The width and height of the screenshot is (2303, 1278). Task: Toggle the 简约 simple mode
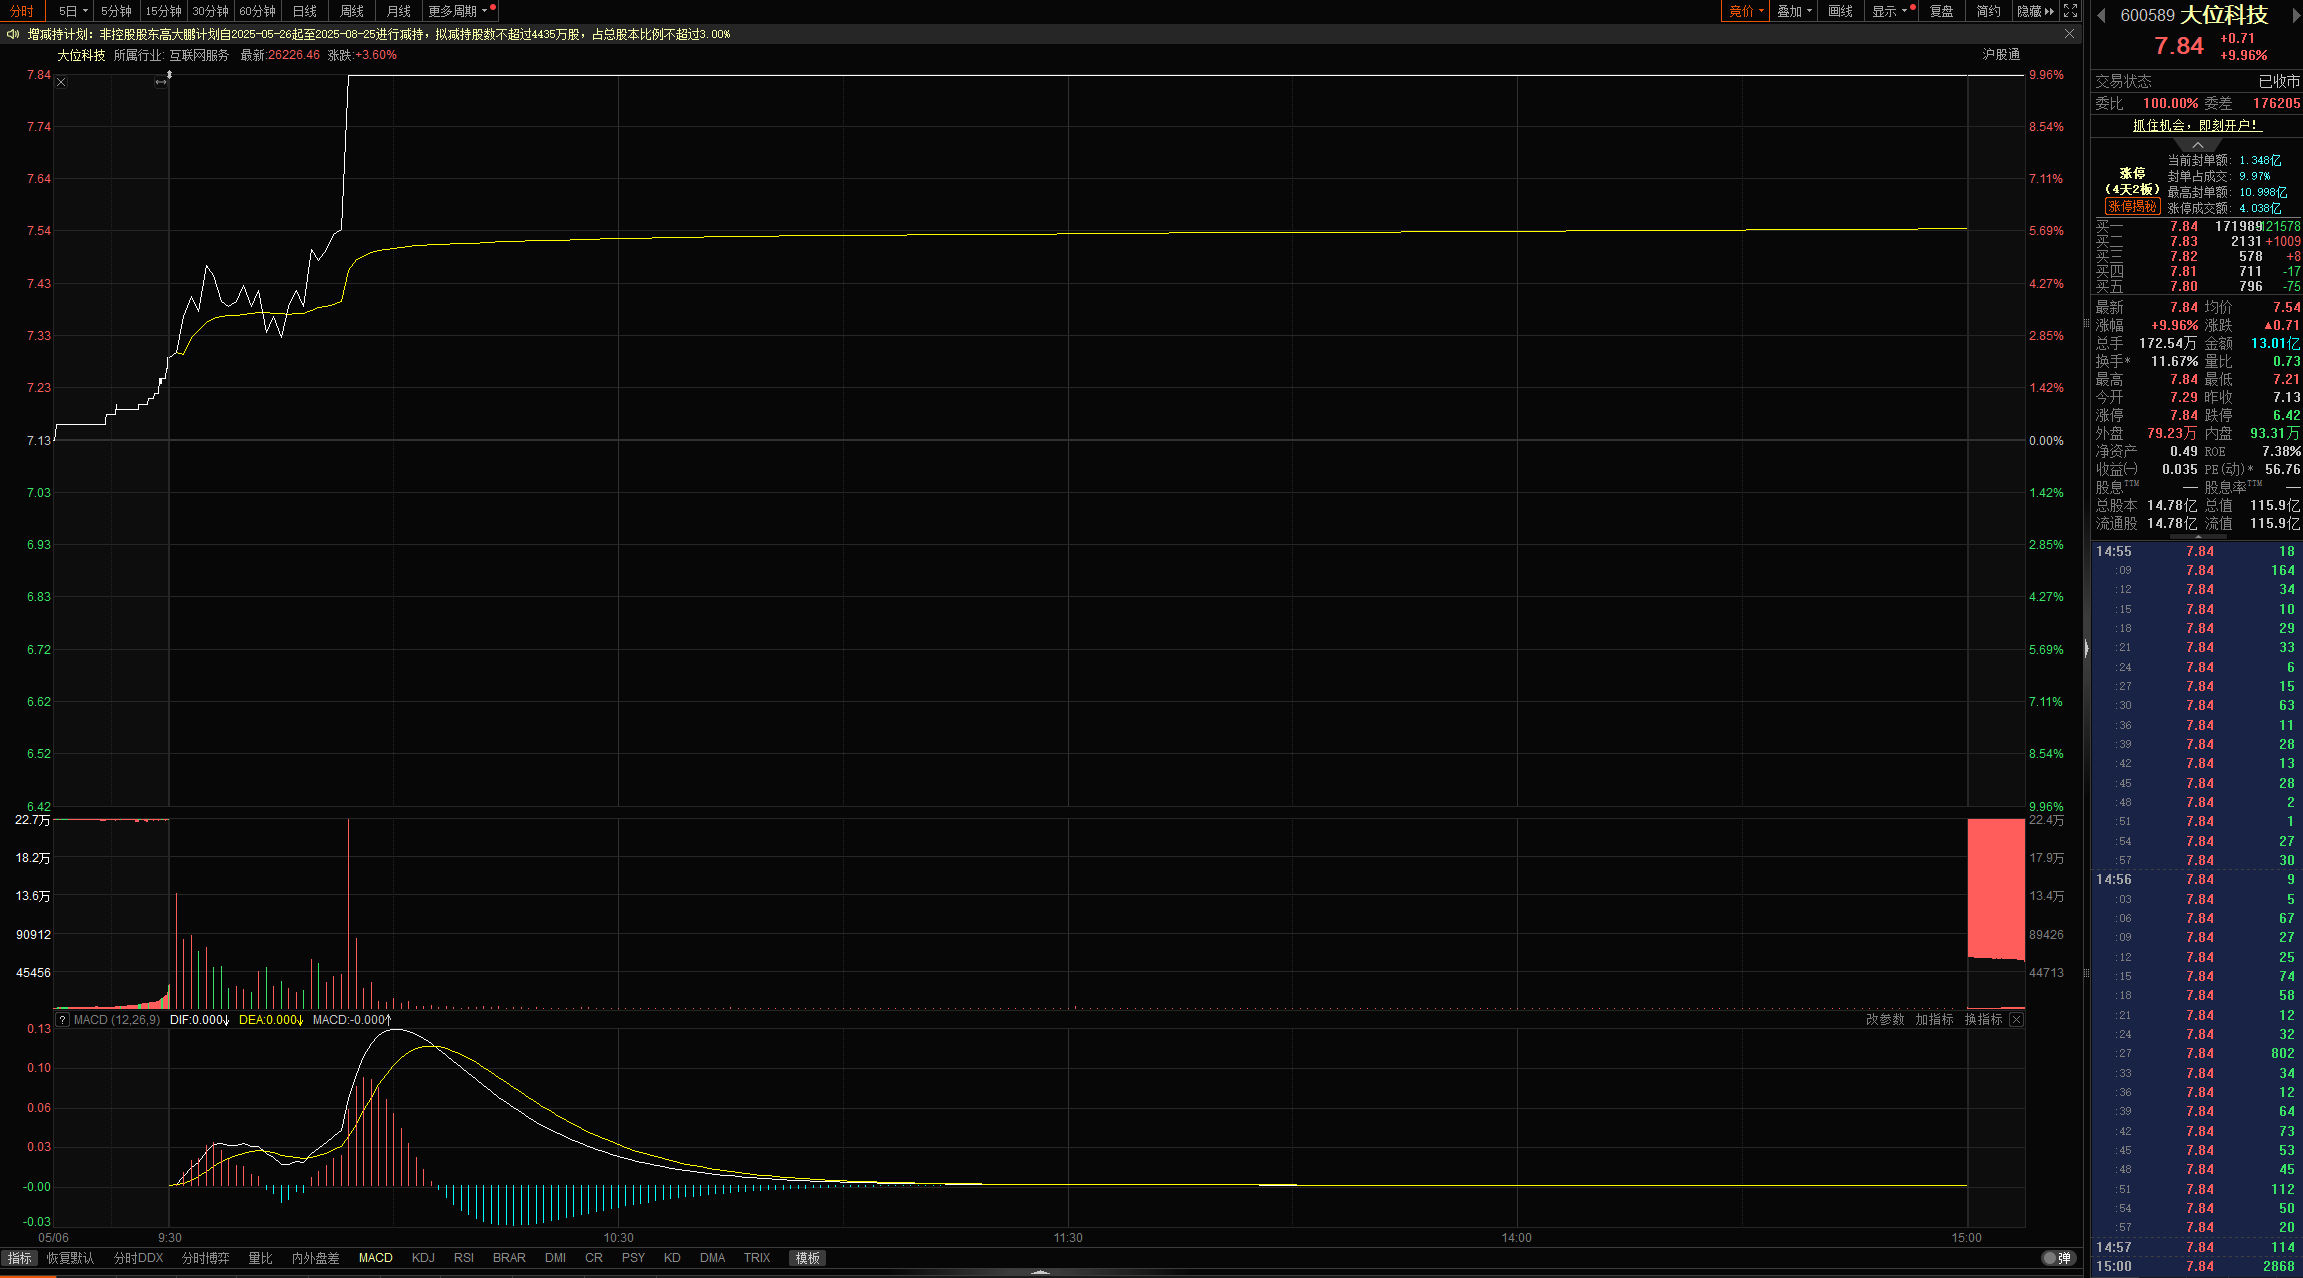(x=1988, y=11)
